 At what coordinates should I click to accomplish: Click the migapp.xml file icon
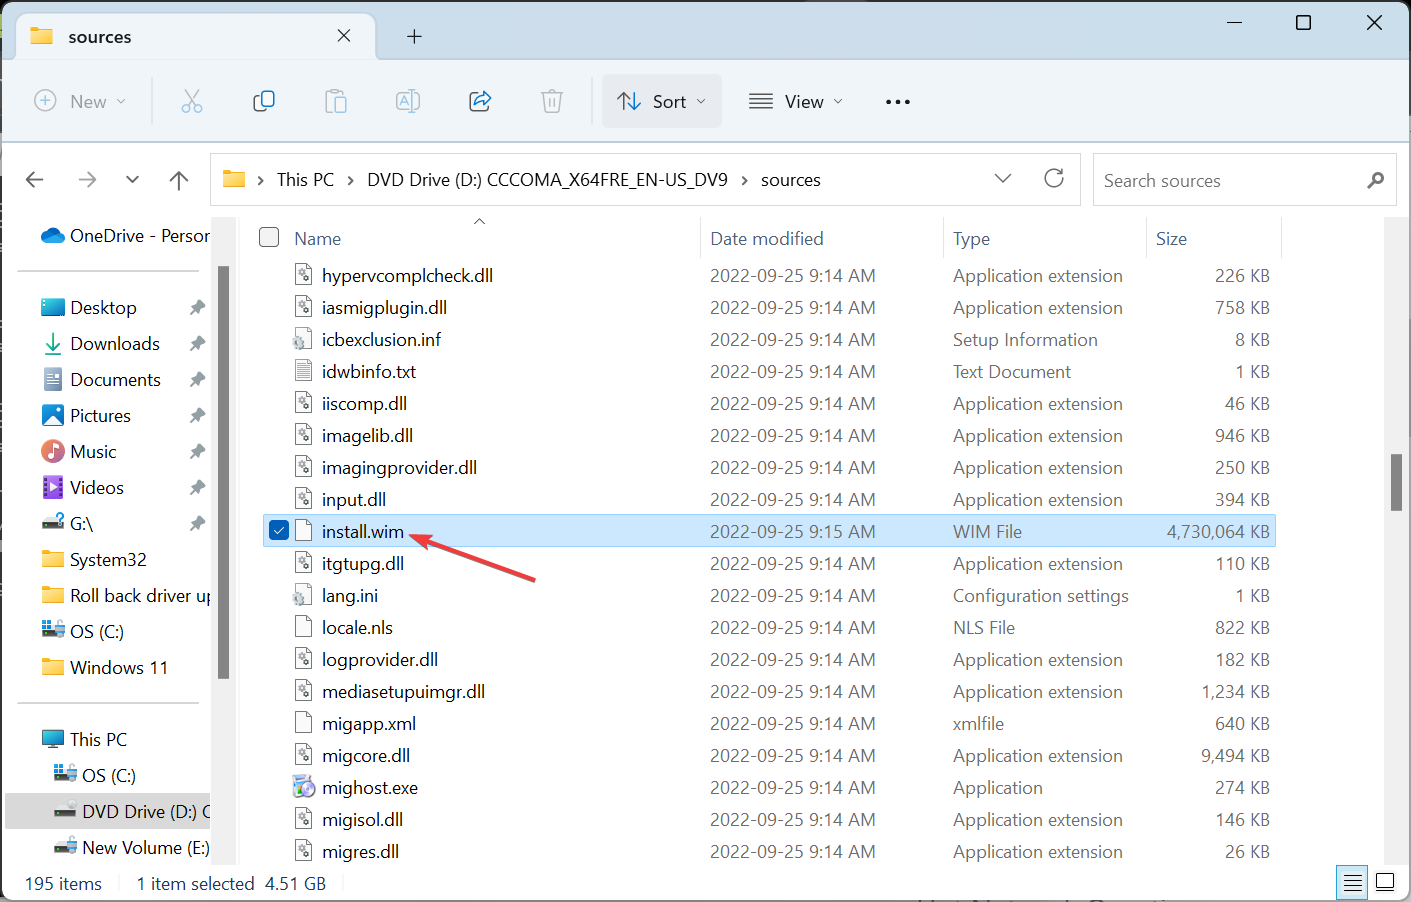coord(303,723)
